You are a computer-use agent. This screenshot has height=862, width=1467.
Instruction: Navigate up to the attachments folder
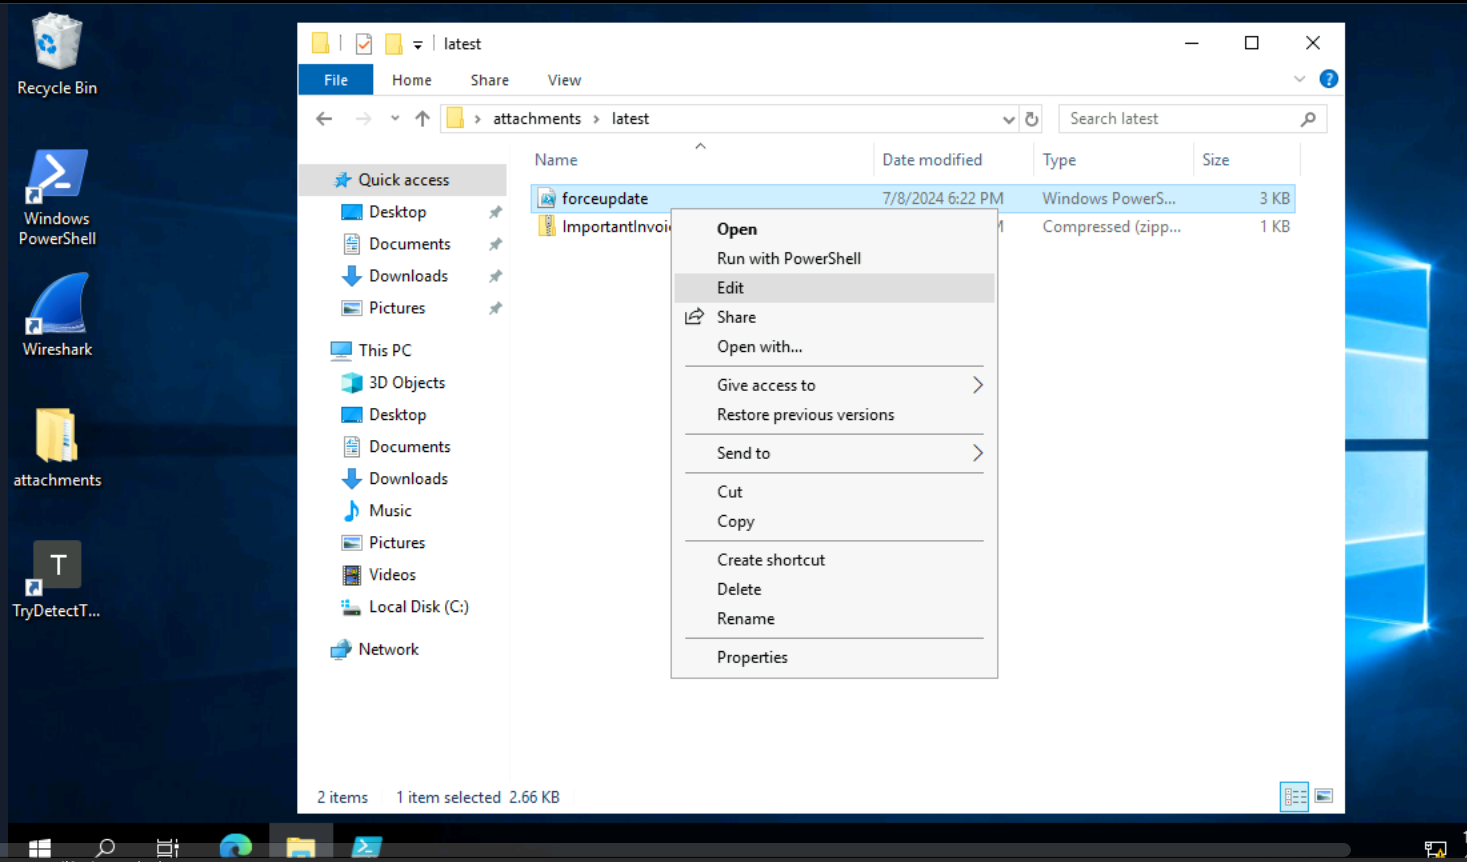[421, 118]
